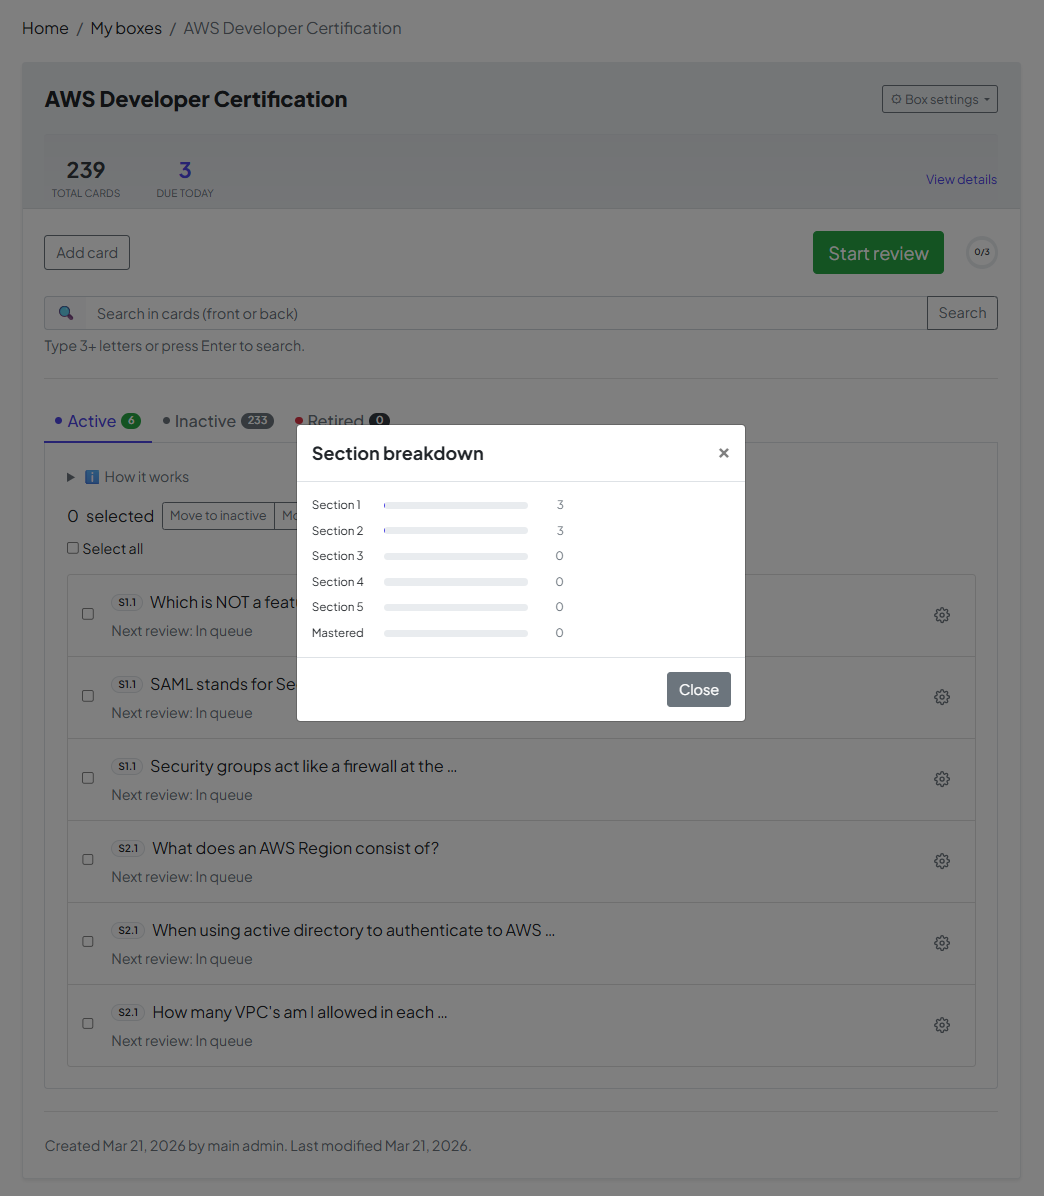1044x1196 pixels.
Task: Click gear icon for active directory card
Action: click(x=941, y=943)
